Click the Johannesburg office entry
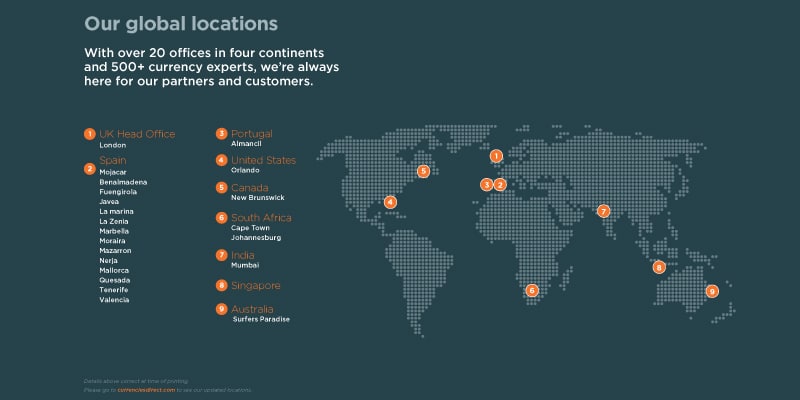Screen dimensions: 800x400 256,238
